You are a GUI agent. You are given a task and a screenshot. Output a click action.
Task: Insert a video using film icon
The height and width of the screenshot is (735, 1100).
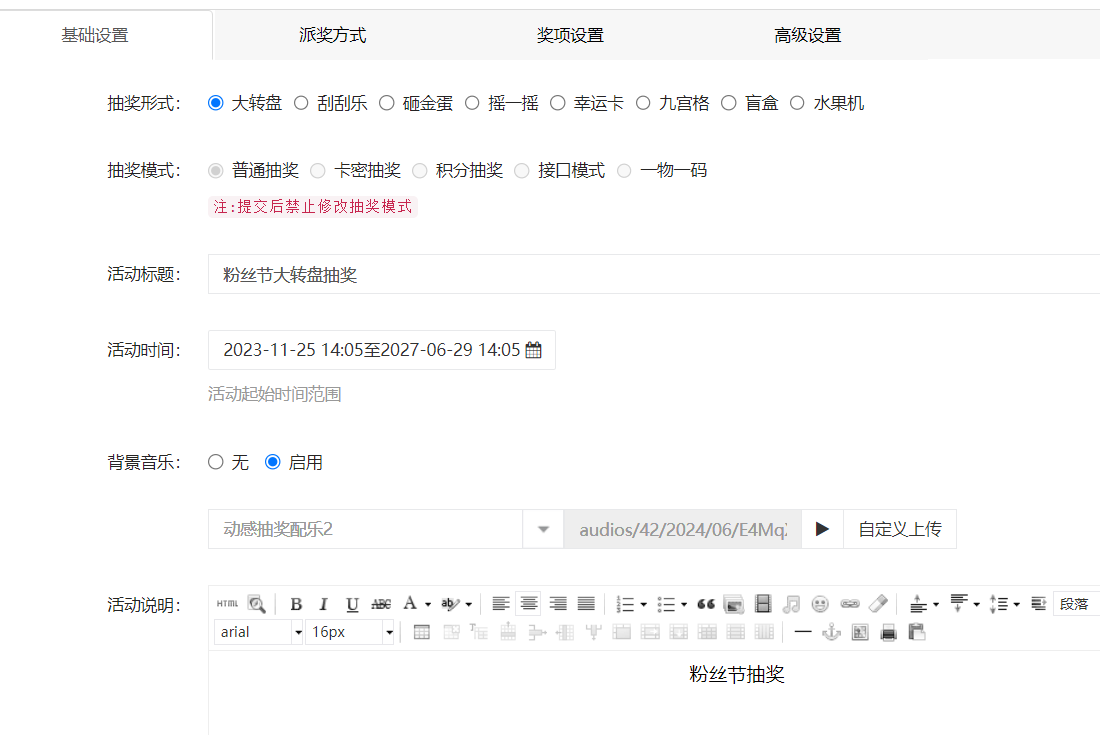(x=763, y=604)
